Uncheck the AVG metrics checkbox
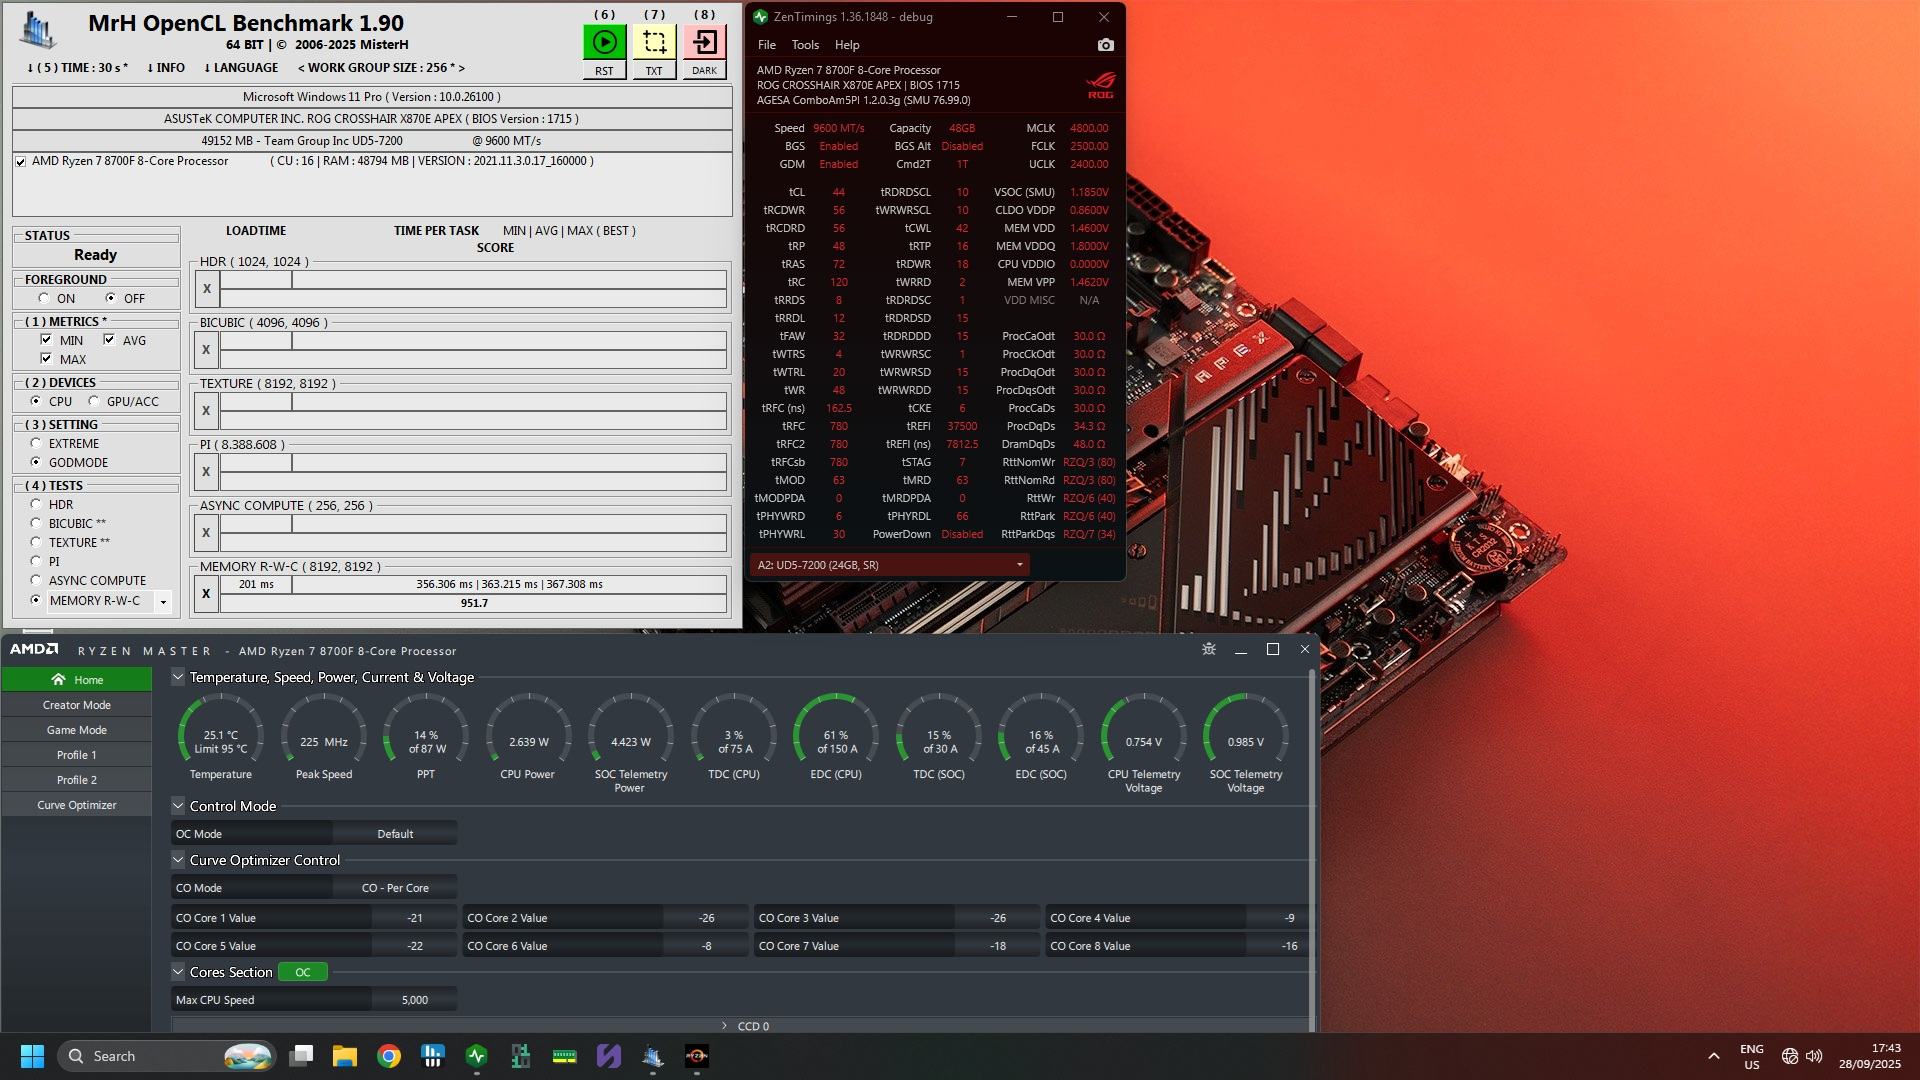The width and height of the screenshot is (1920, 1080). coord(109,340)
